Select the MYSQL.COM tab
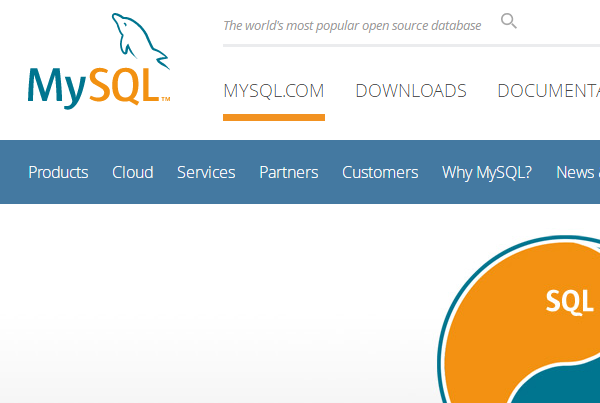Viewport: 600px width, 403px height. pyautogui.click(x=274, y=91)
